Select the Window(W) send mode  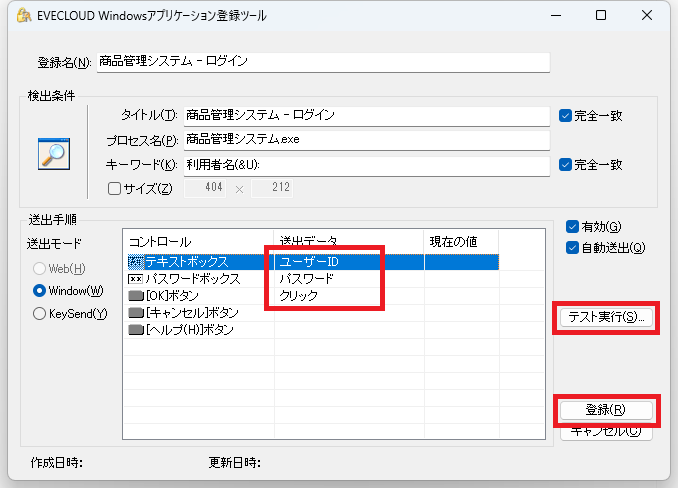40,291
